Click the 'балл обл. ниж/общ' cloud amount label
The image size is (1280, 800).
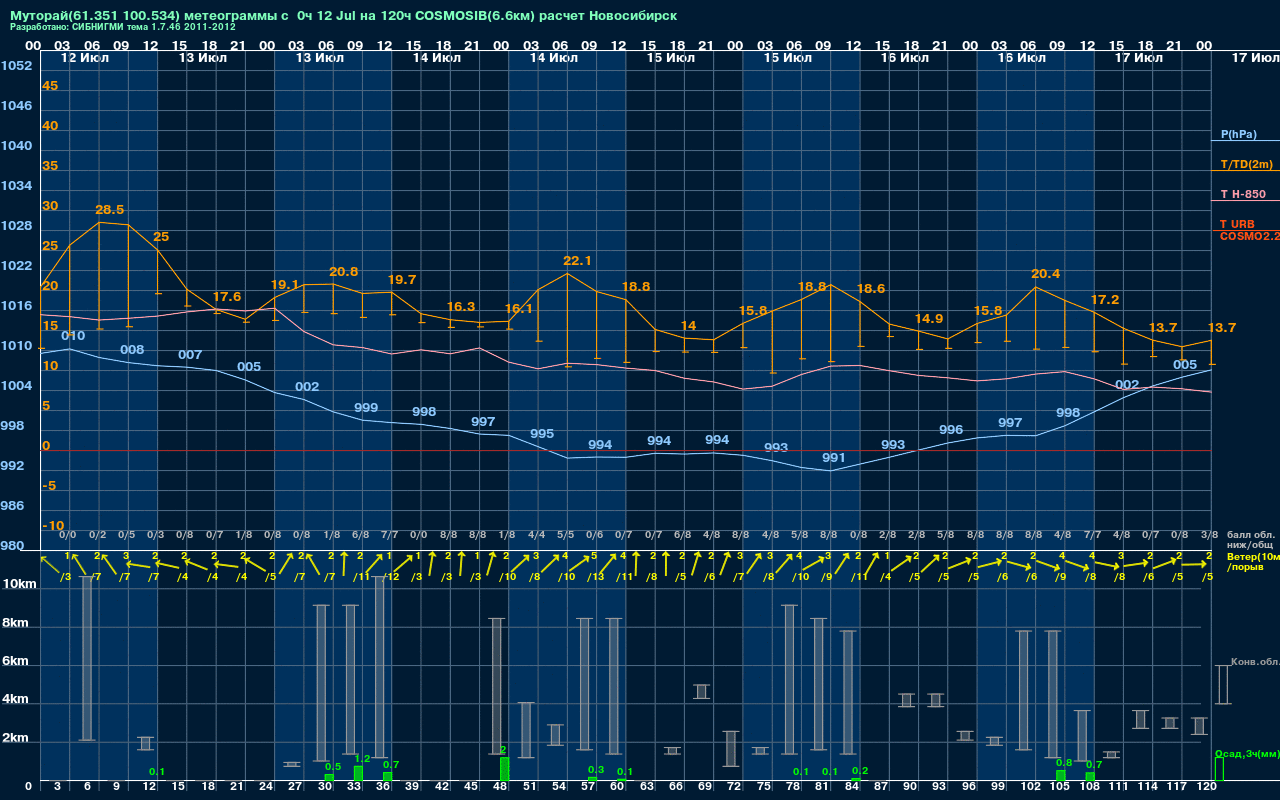(1249, 539)
